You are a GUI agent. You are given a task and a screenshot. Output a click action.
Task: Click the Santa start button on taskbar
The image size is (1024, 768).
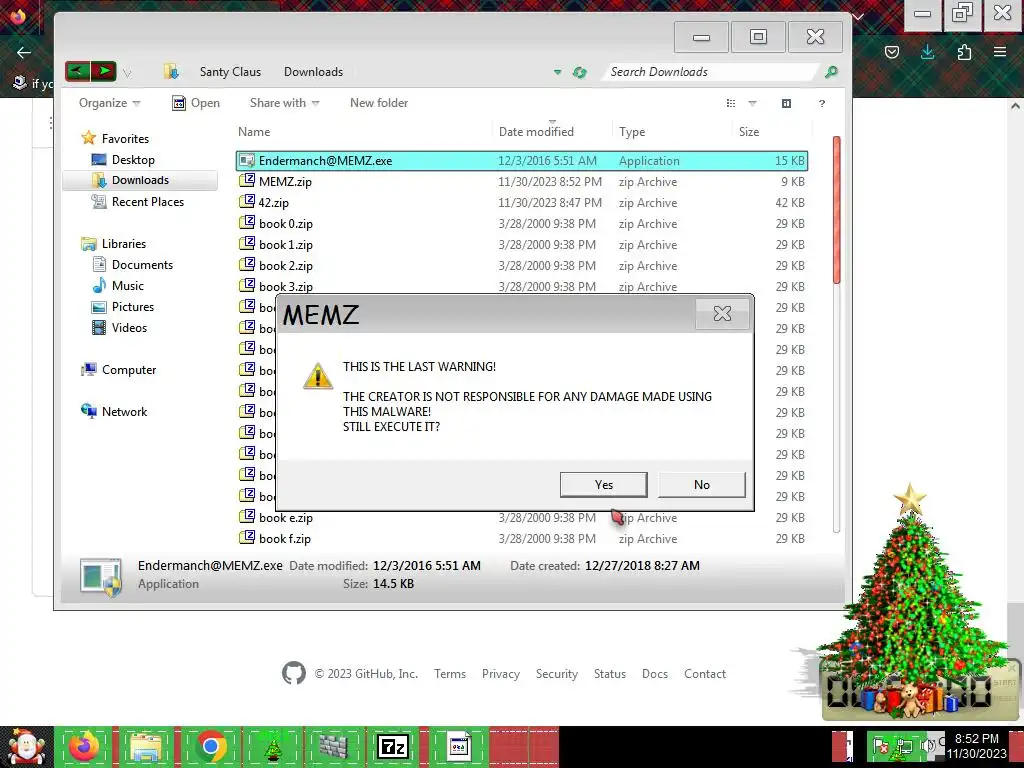[x=25, y=747]
